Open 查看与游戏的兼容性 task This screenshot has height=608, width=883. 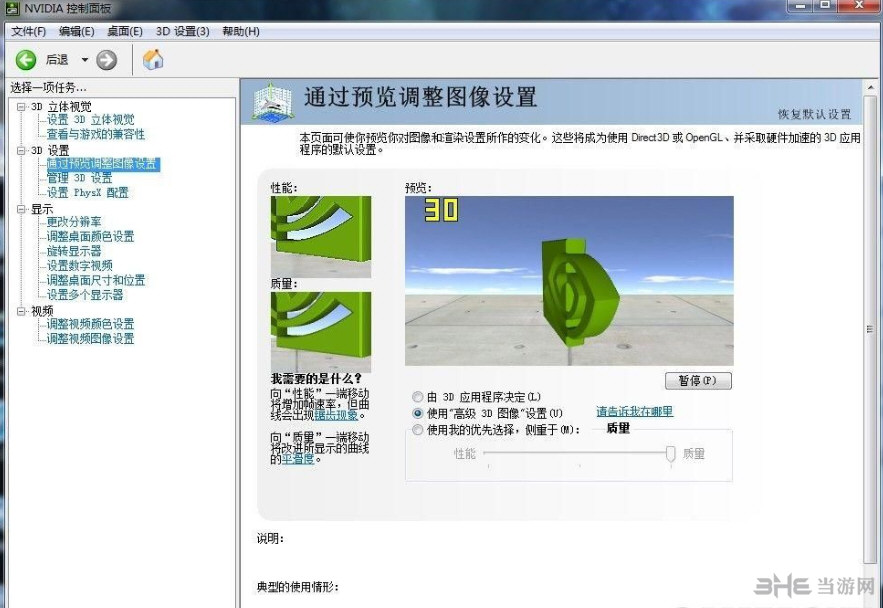tap(96, 134)
